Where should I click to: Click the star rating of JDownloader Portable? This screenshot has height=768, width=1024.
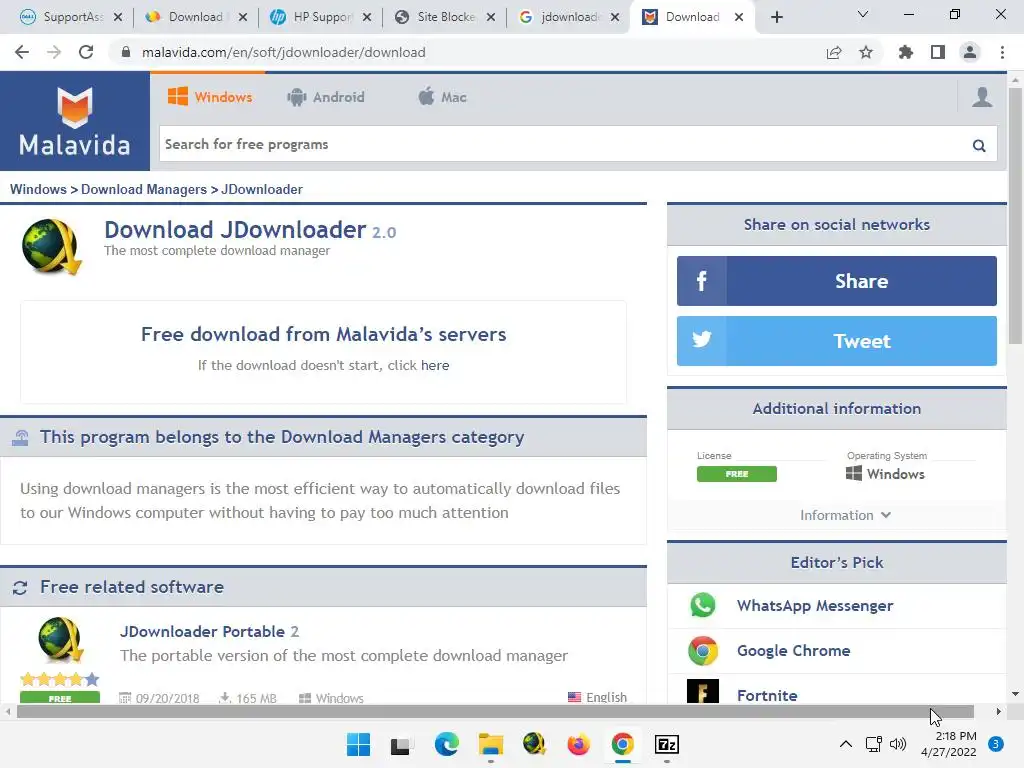point(60,679)
